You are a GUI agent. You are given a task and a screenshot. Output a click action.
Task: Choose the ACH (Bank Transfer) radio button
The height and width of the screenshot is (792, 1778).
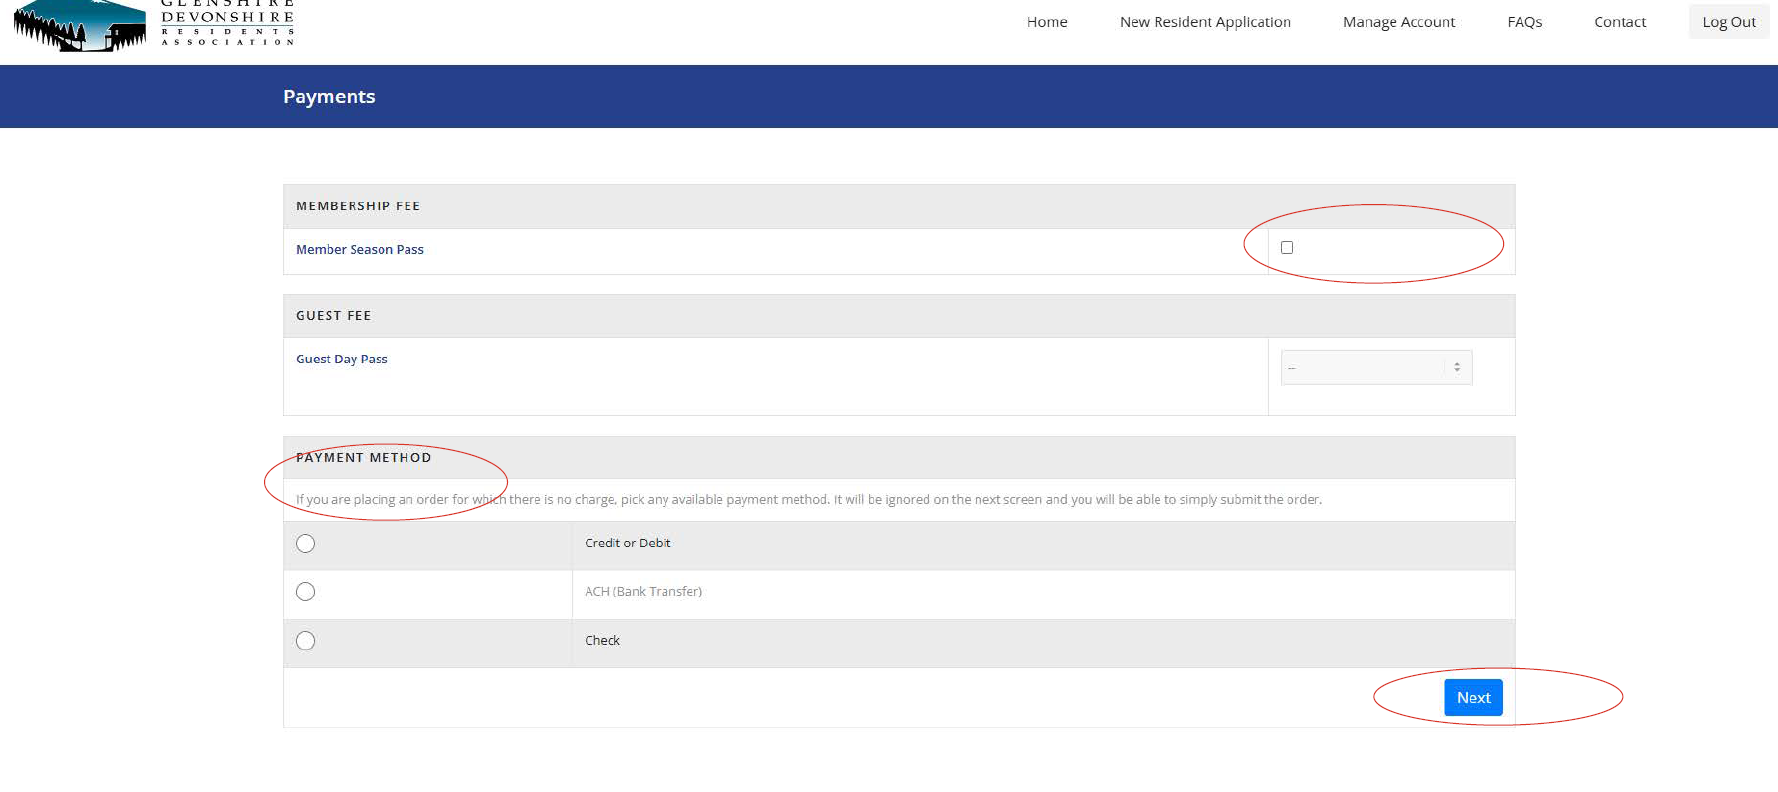coord(306,592)
